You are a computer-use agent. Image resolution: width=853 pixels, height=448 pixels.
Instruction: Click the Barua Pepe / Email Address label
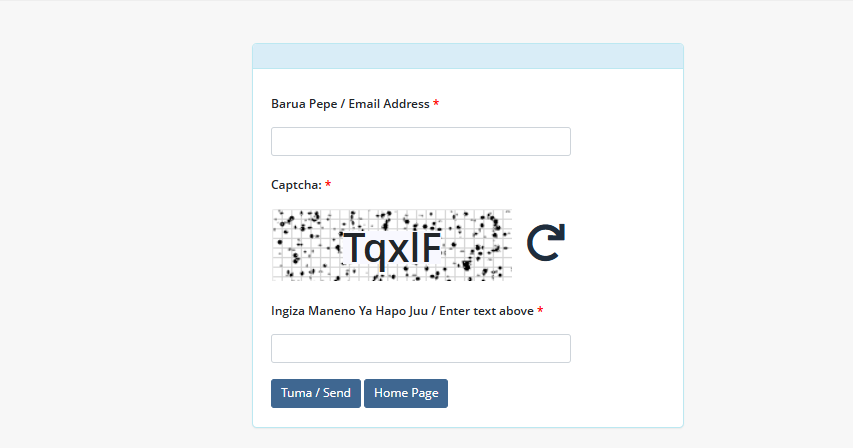click(350, 104)
